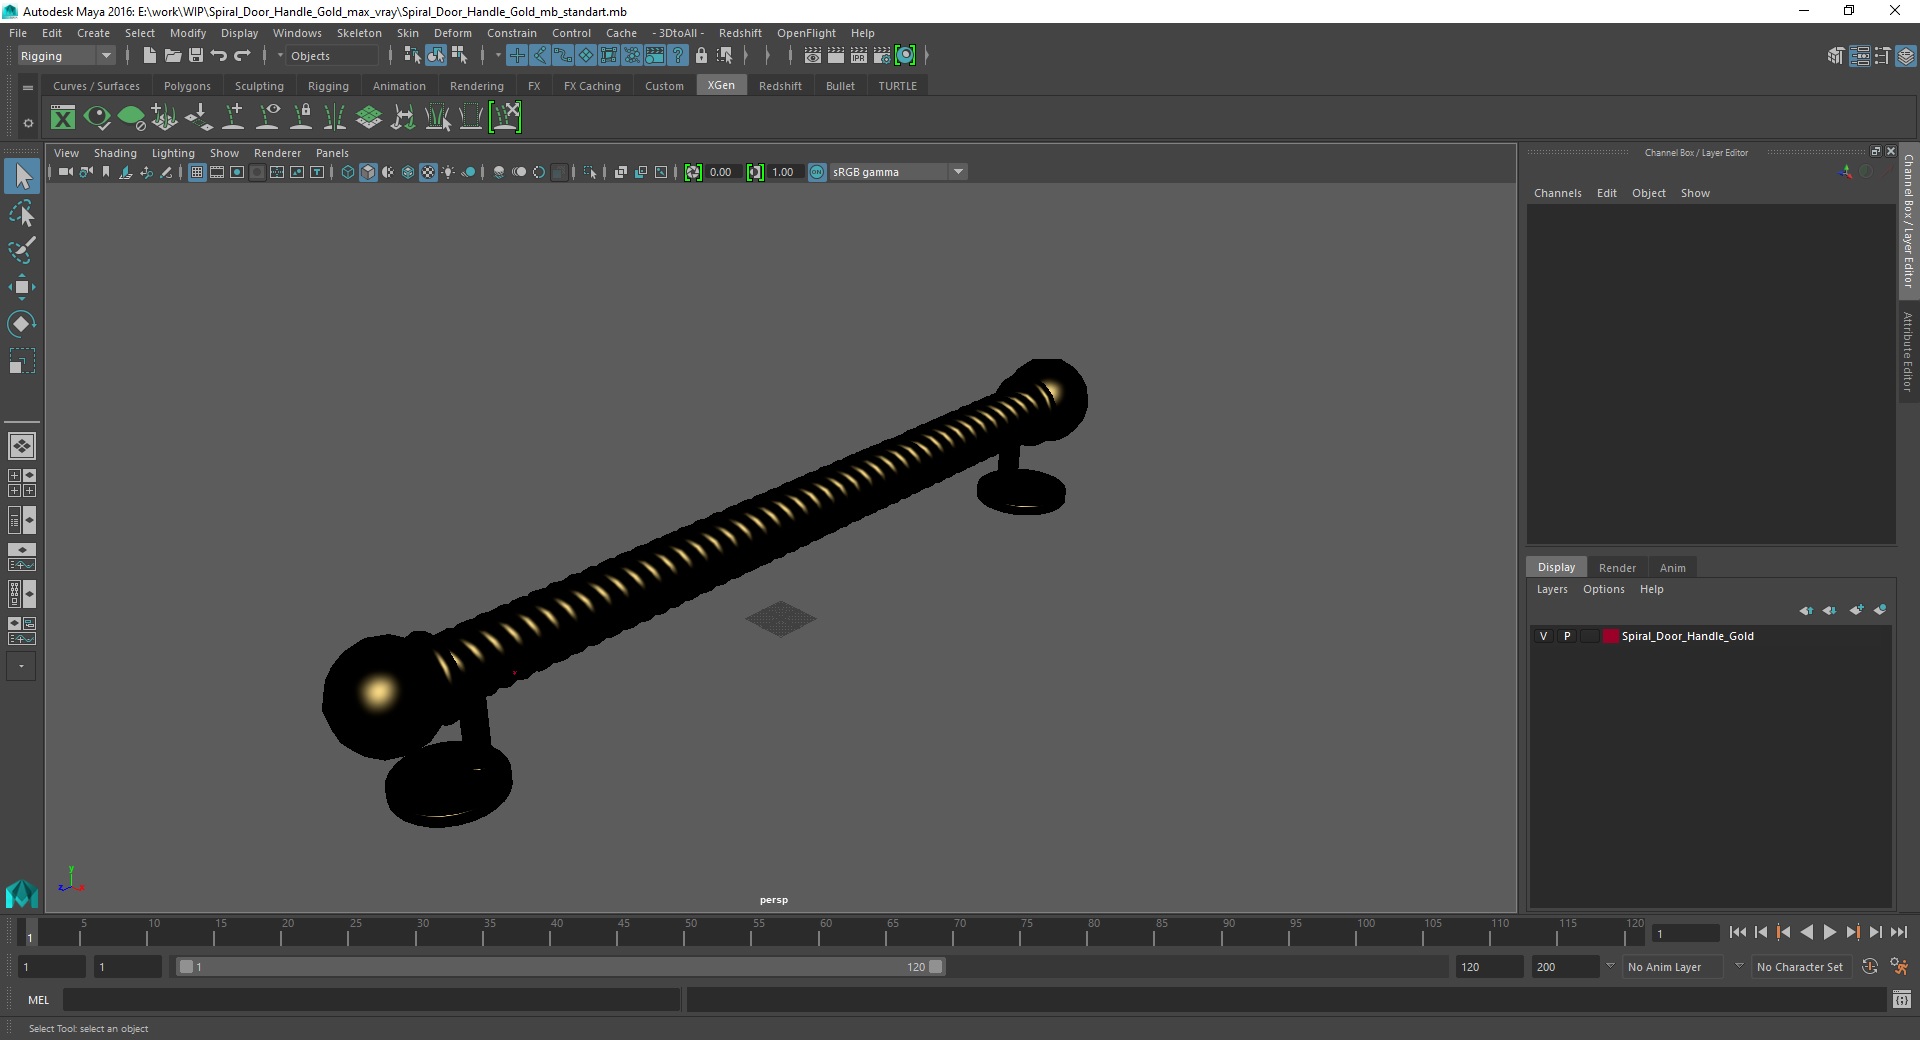
Task: Click the viewport bookmark icon
Action: (106, 172)
